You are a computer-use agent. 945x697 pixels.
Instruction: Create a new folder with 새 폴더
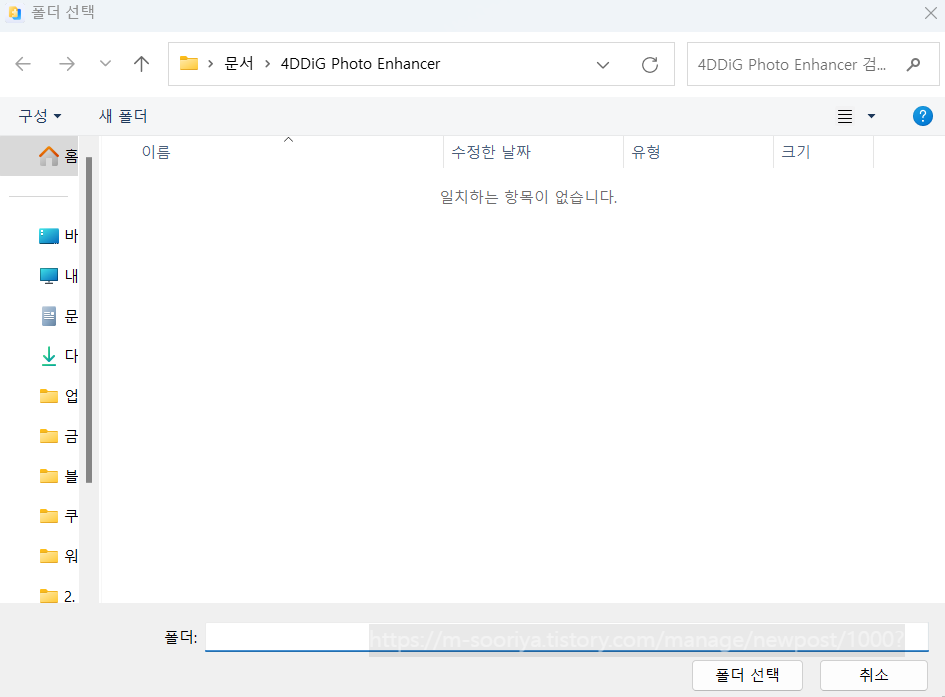tap(123, 116)
